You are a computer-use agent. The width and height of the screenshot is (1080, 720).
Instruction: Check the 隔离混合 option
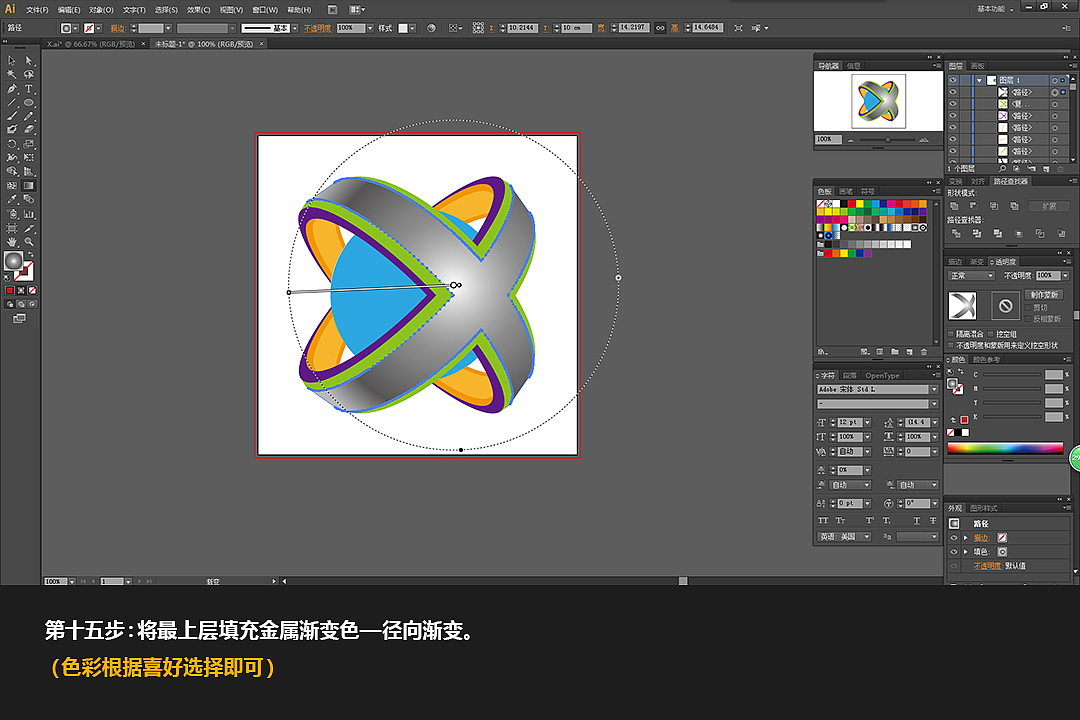950,333
